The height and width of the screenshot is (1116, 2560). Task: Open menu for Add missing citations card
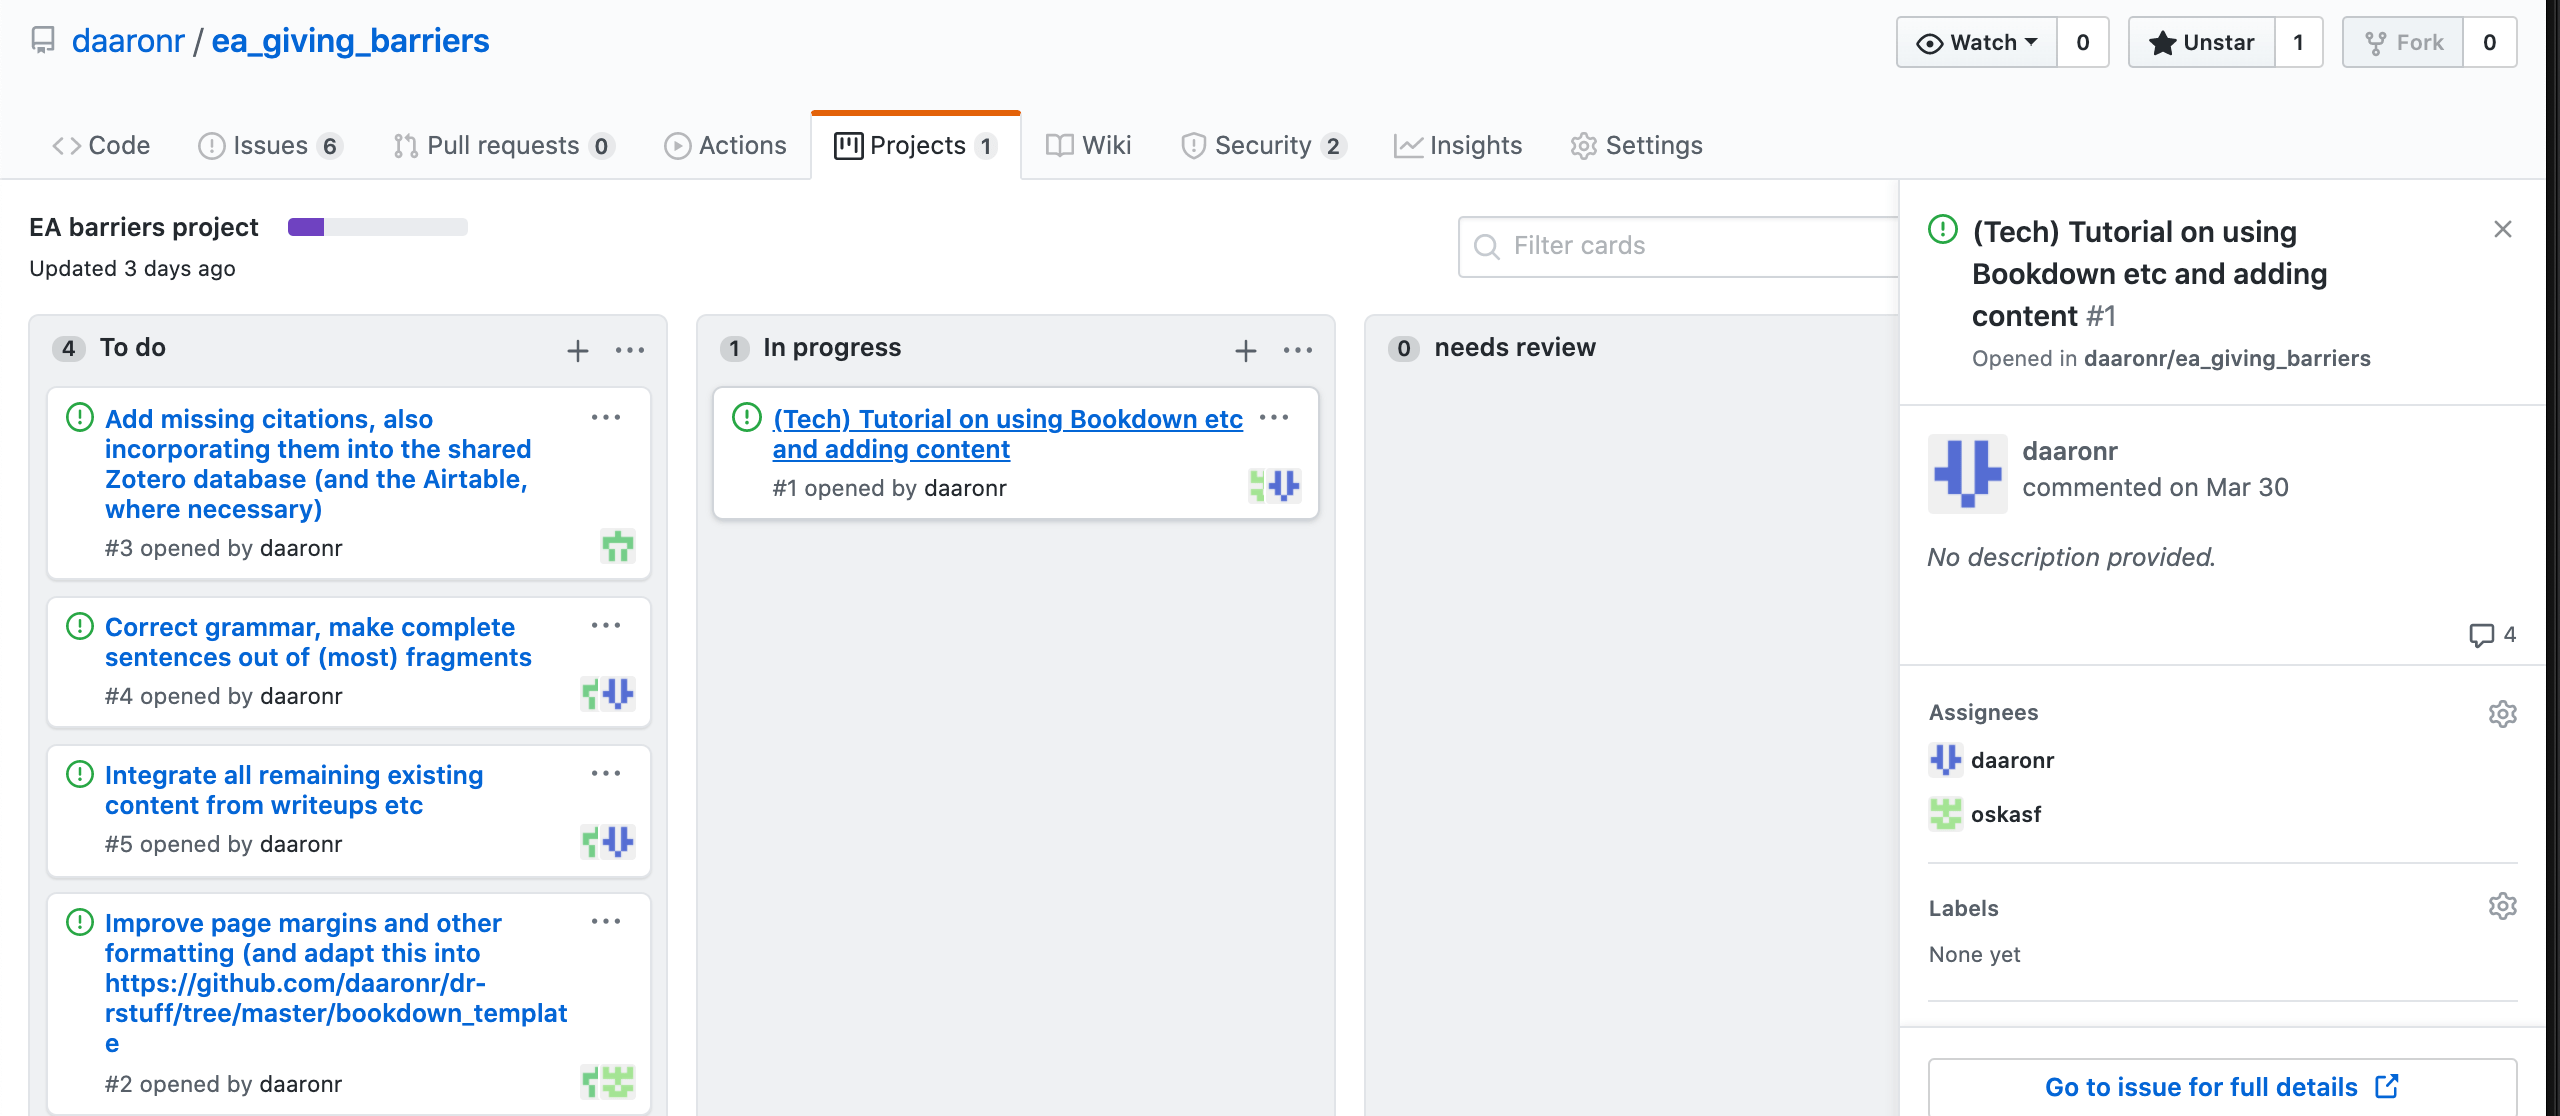(606, 418)
